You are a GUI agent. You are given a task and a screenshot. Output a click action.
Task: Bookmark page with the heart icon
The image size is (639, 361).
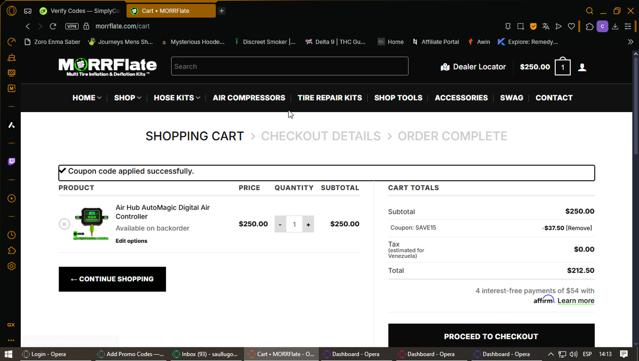coord(571,26)
